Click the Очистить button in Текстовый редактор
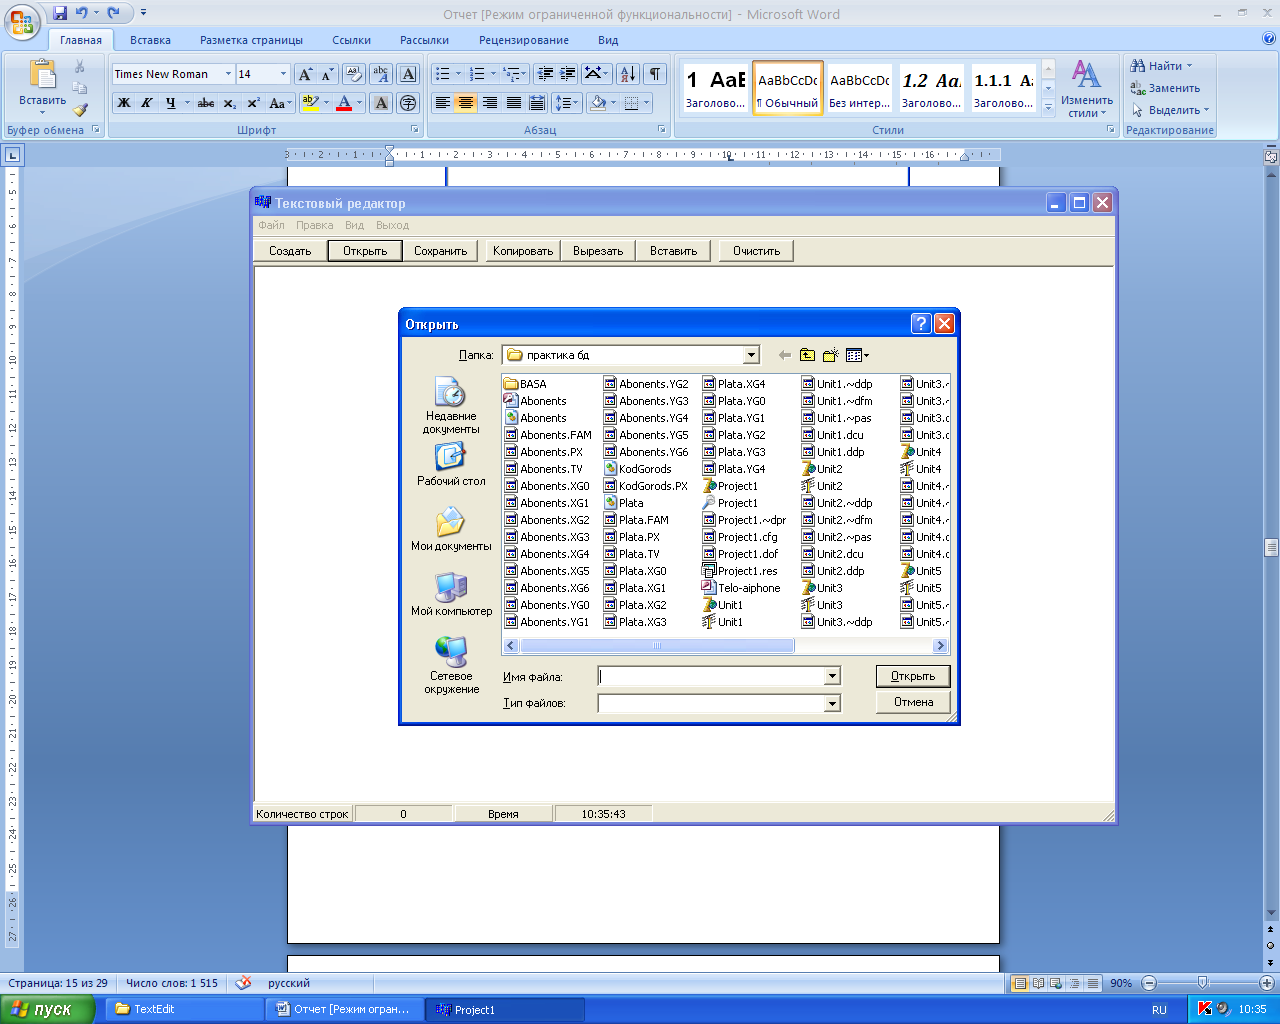The image size is (1280, 1024). pos(756,251)
